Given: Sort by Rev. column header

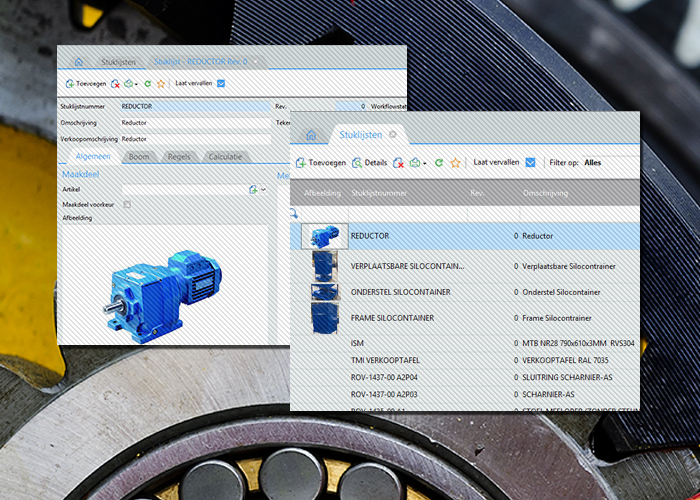Looking at the screenshot, I should coord(477,193).
